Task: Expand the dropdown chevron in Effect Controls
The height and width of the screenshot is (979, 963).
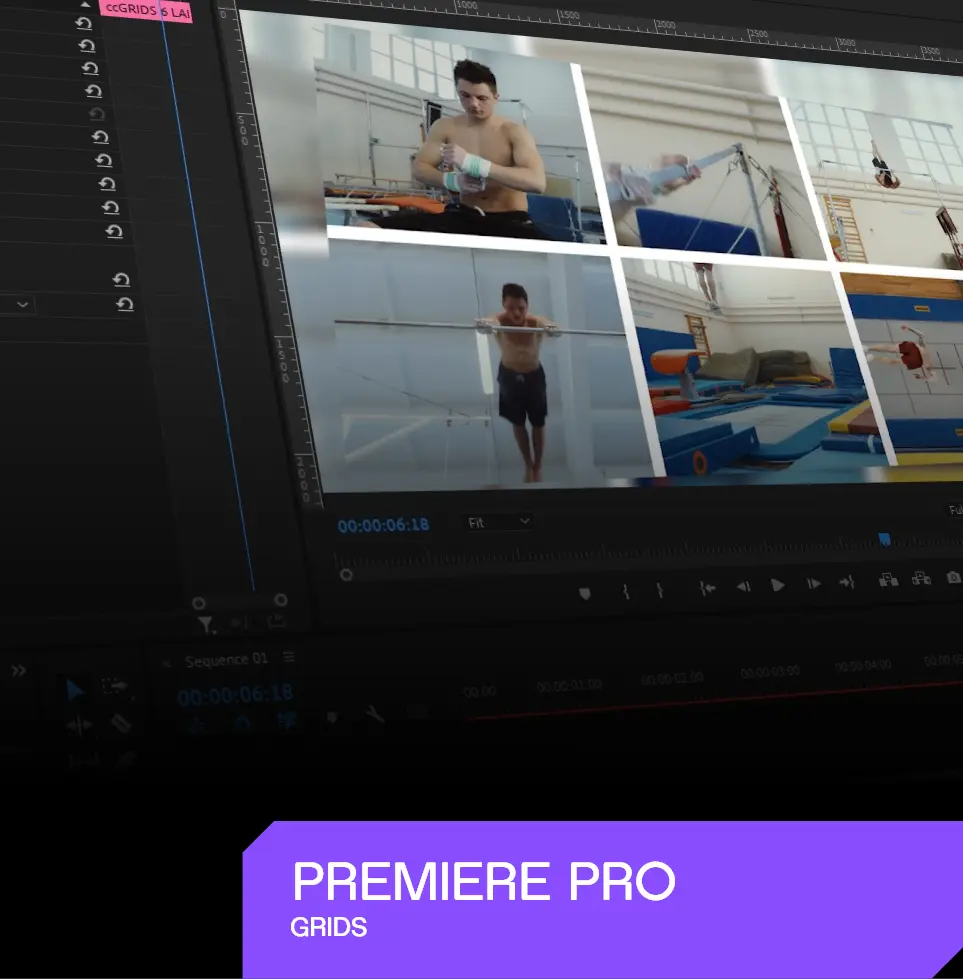Action: point(22,305)
